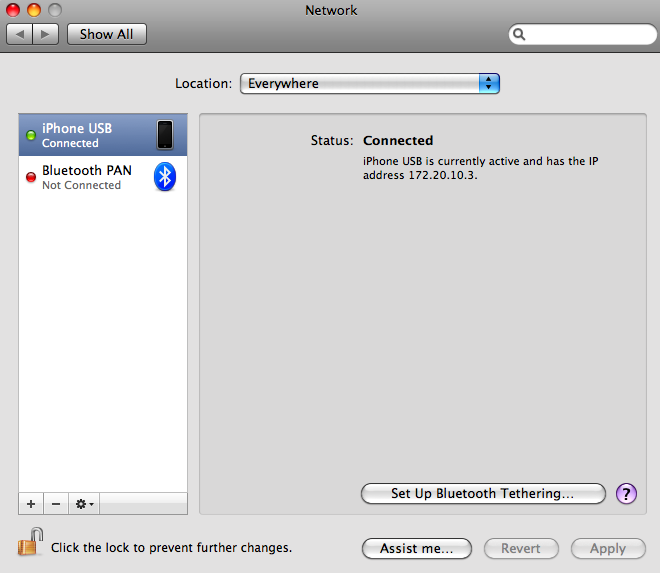The image size is (660, 573).
Task: Click the magnifying glass search icon
Action: click(519, 34)
